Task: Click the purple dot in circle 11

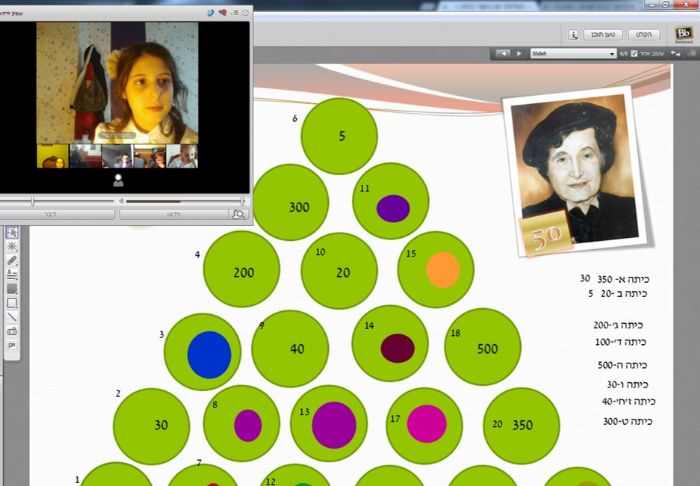Action: click(393, 208)
